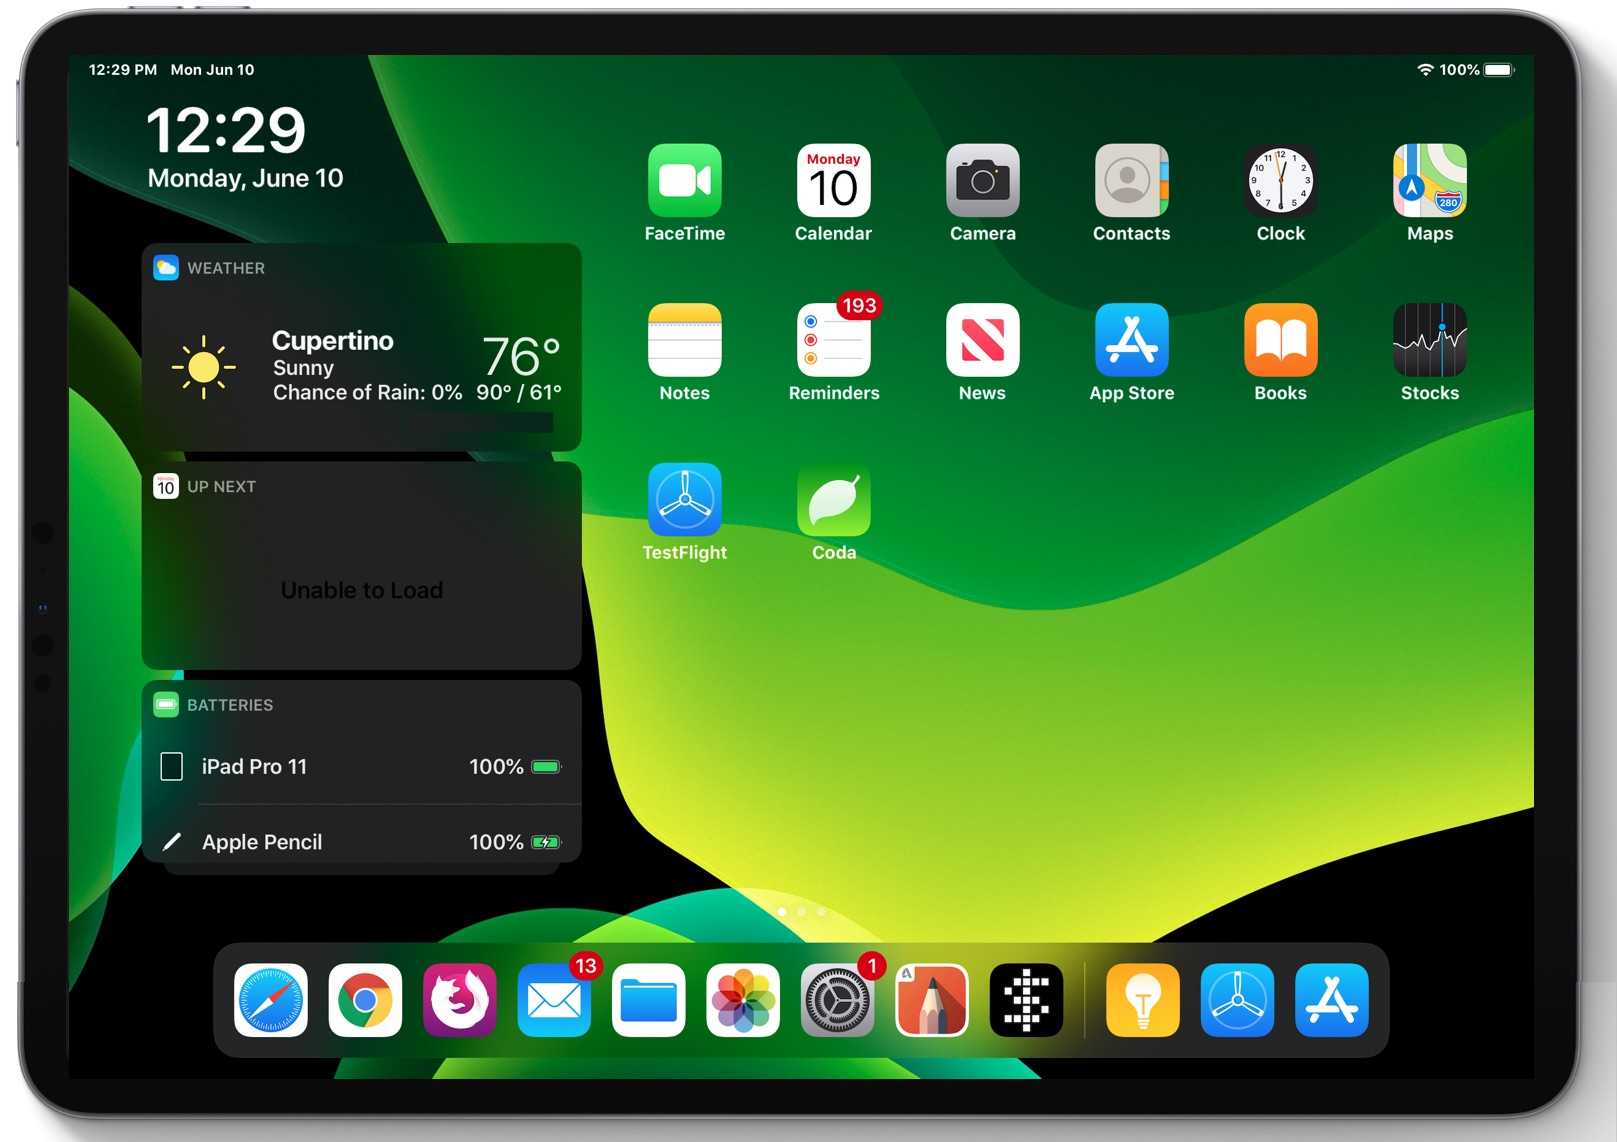Tap the home screen page dots
Screen dimensions: 1617x1142
coord(801,911)
